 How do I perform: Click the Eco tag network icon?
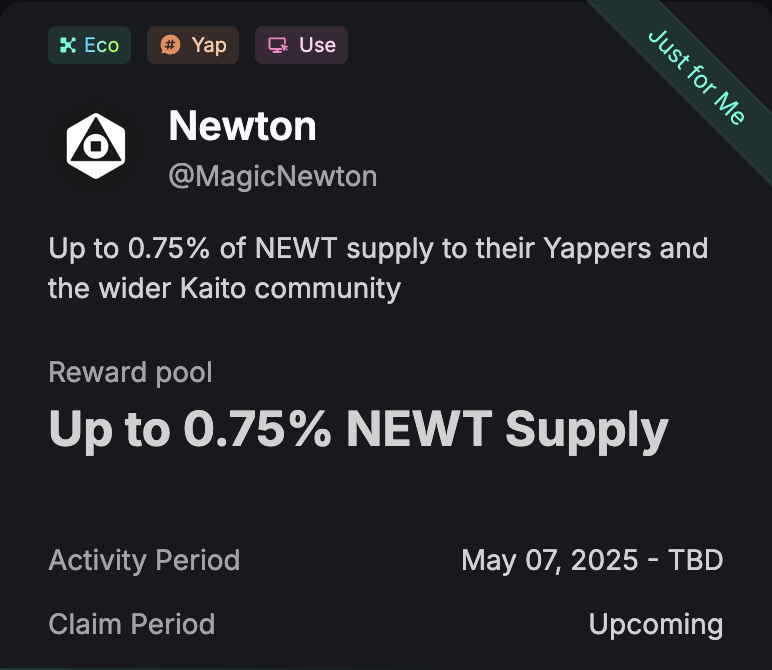coord(67,45)
